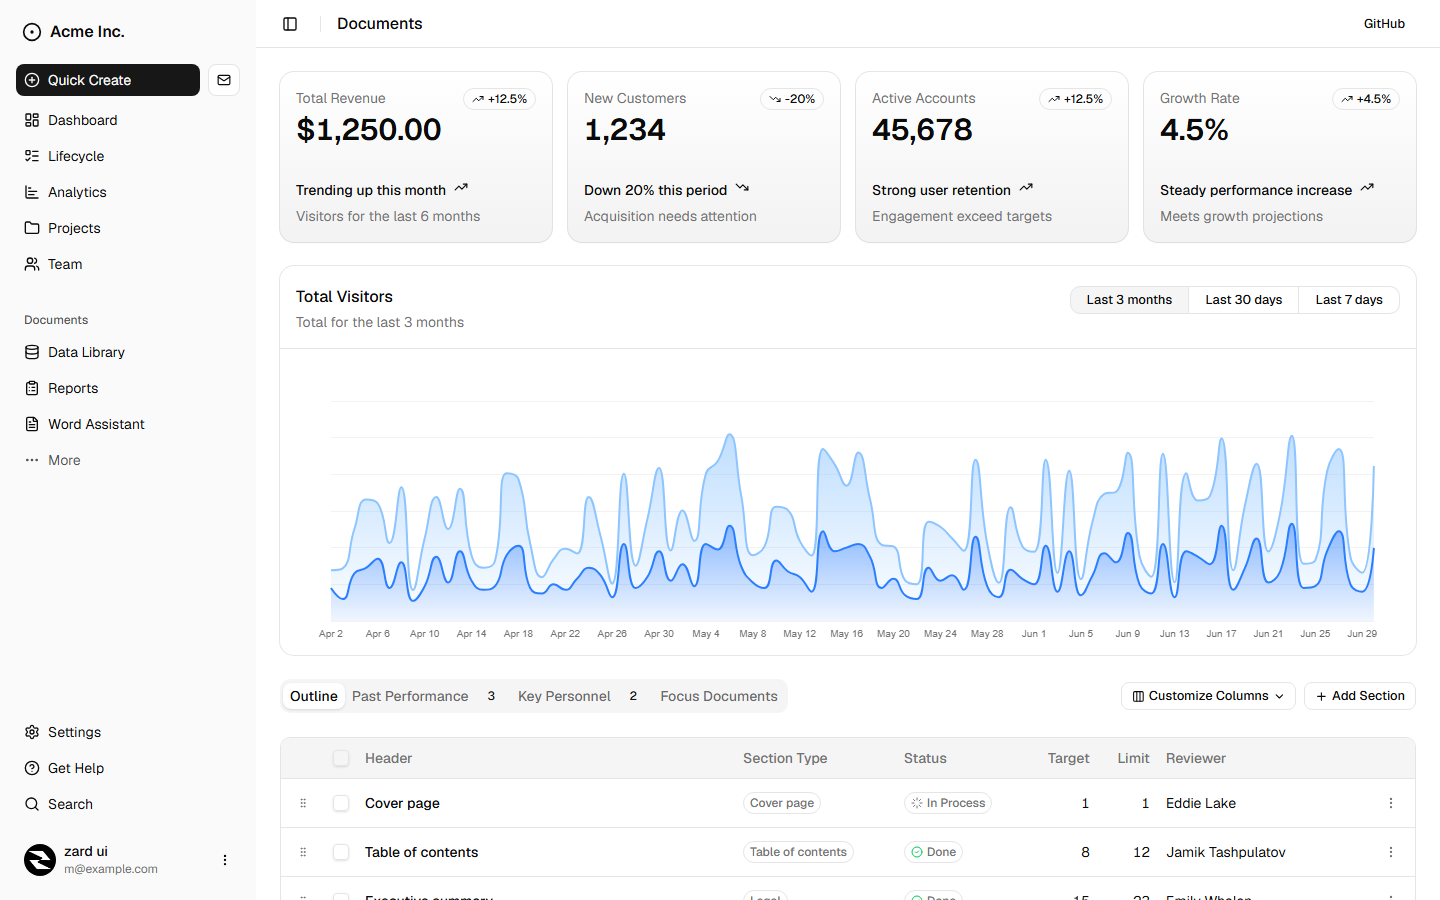Click the In Process status badge
The image size is (1440, 900).
click(948, 803)
